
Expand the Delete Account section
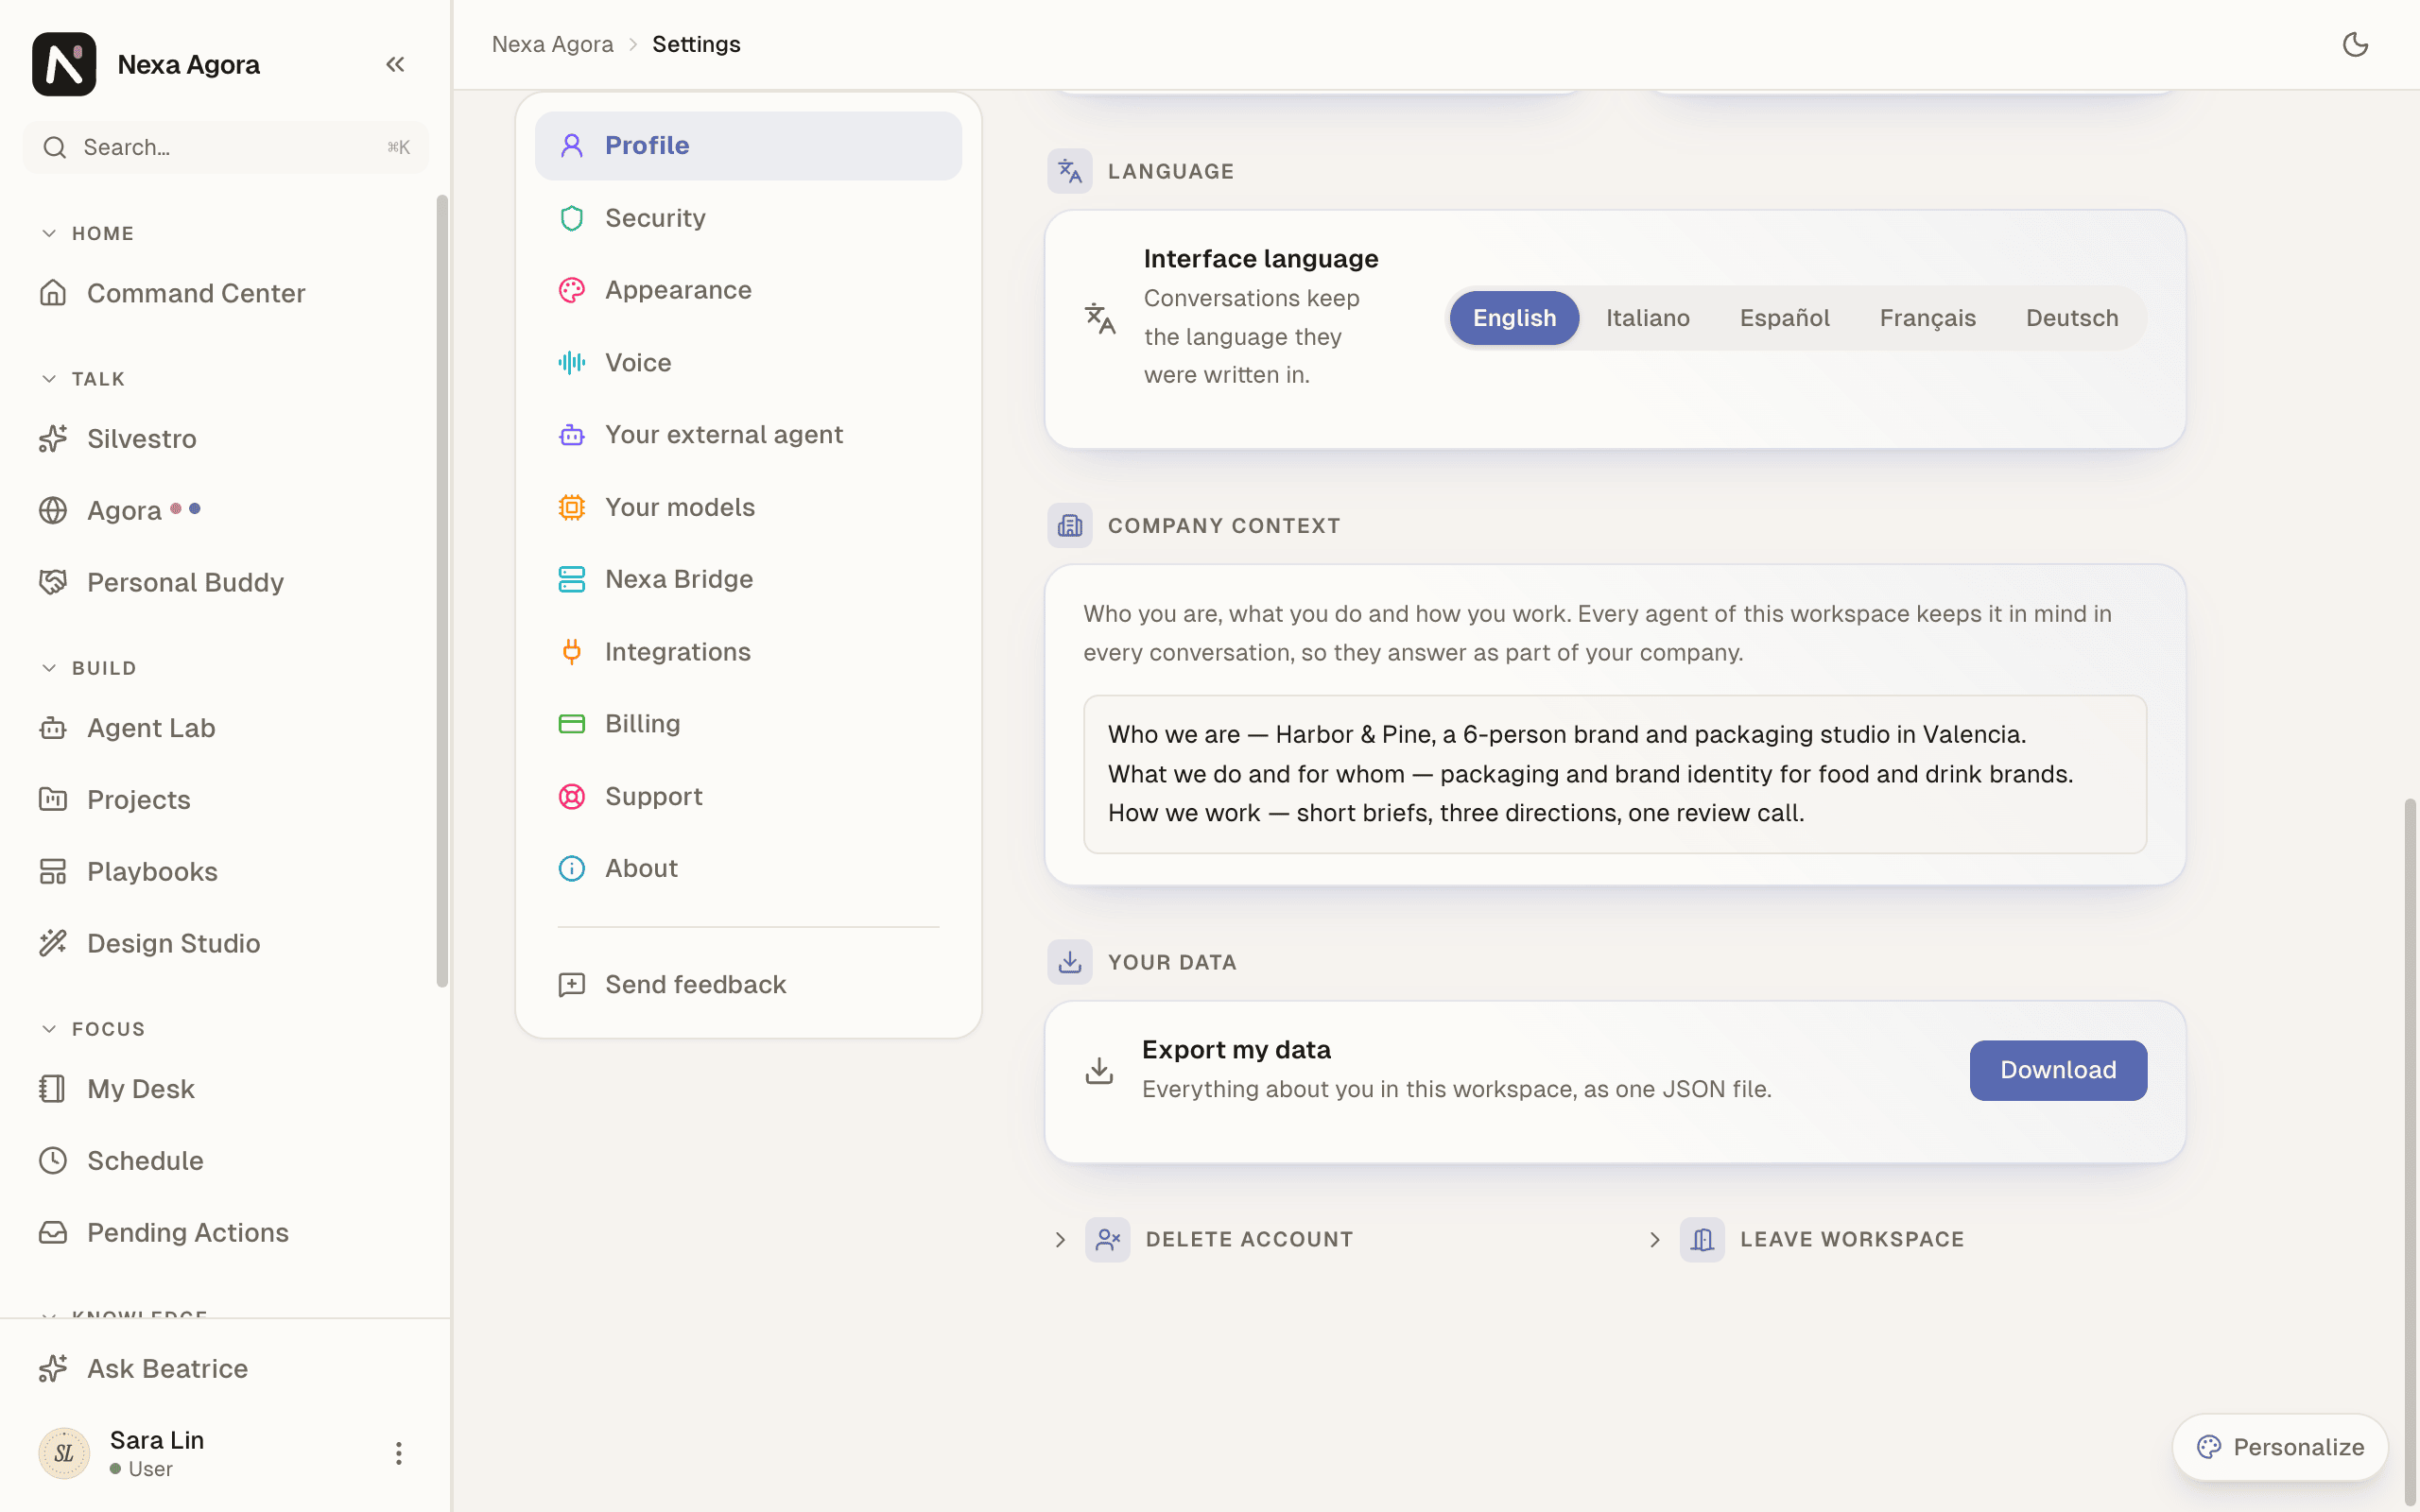coord(1203,1240)
